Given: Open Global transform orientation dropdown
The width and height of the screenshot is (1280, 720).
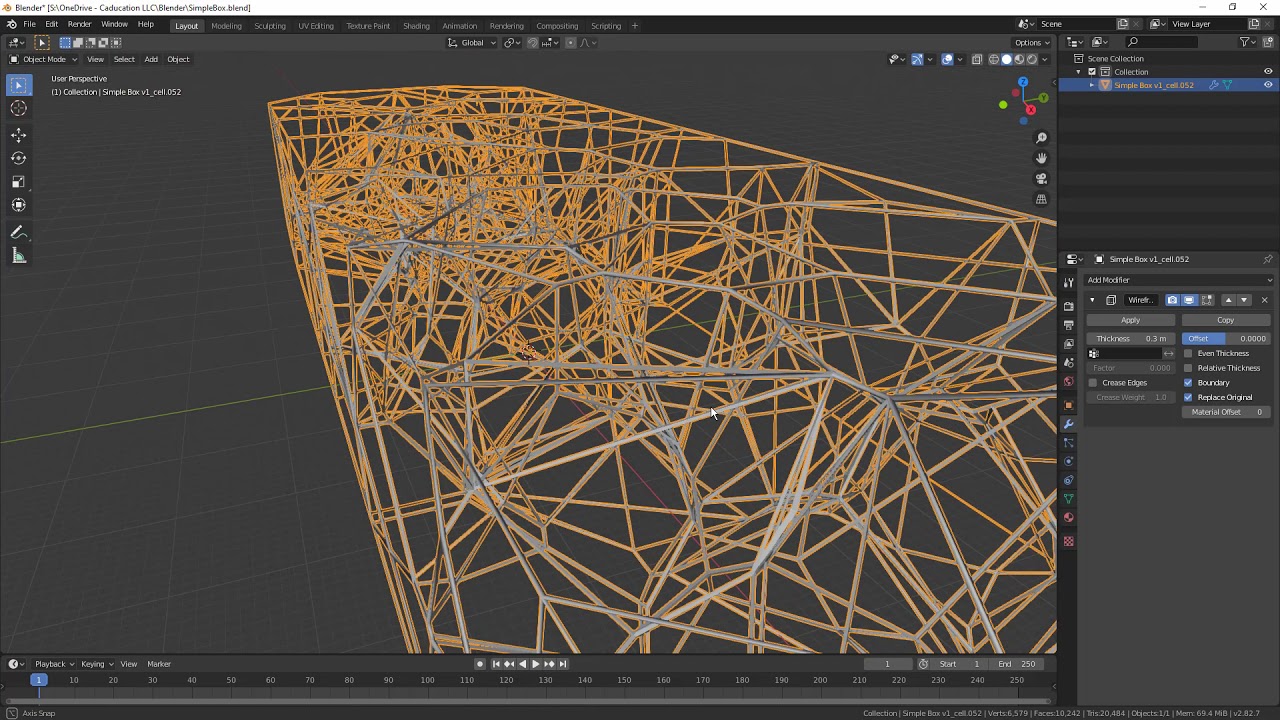Looking at the screenshot, I should (471, 42).
